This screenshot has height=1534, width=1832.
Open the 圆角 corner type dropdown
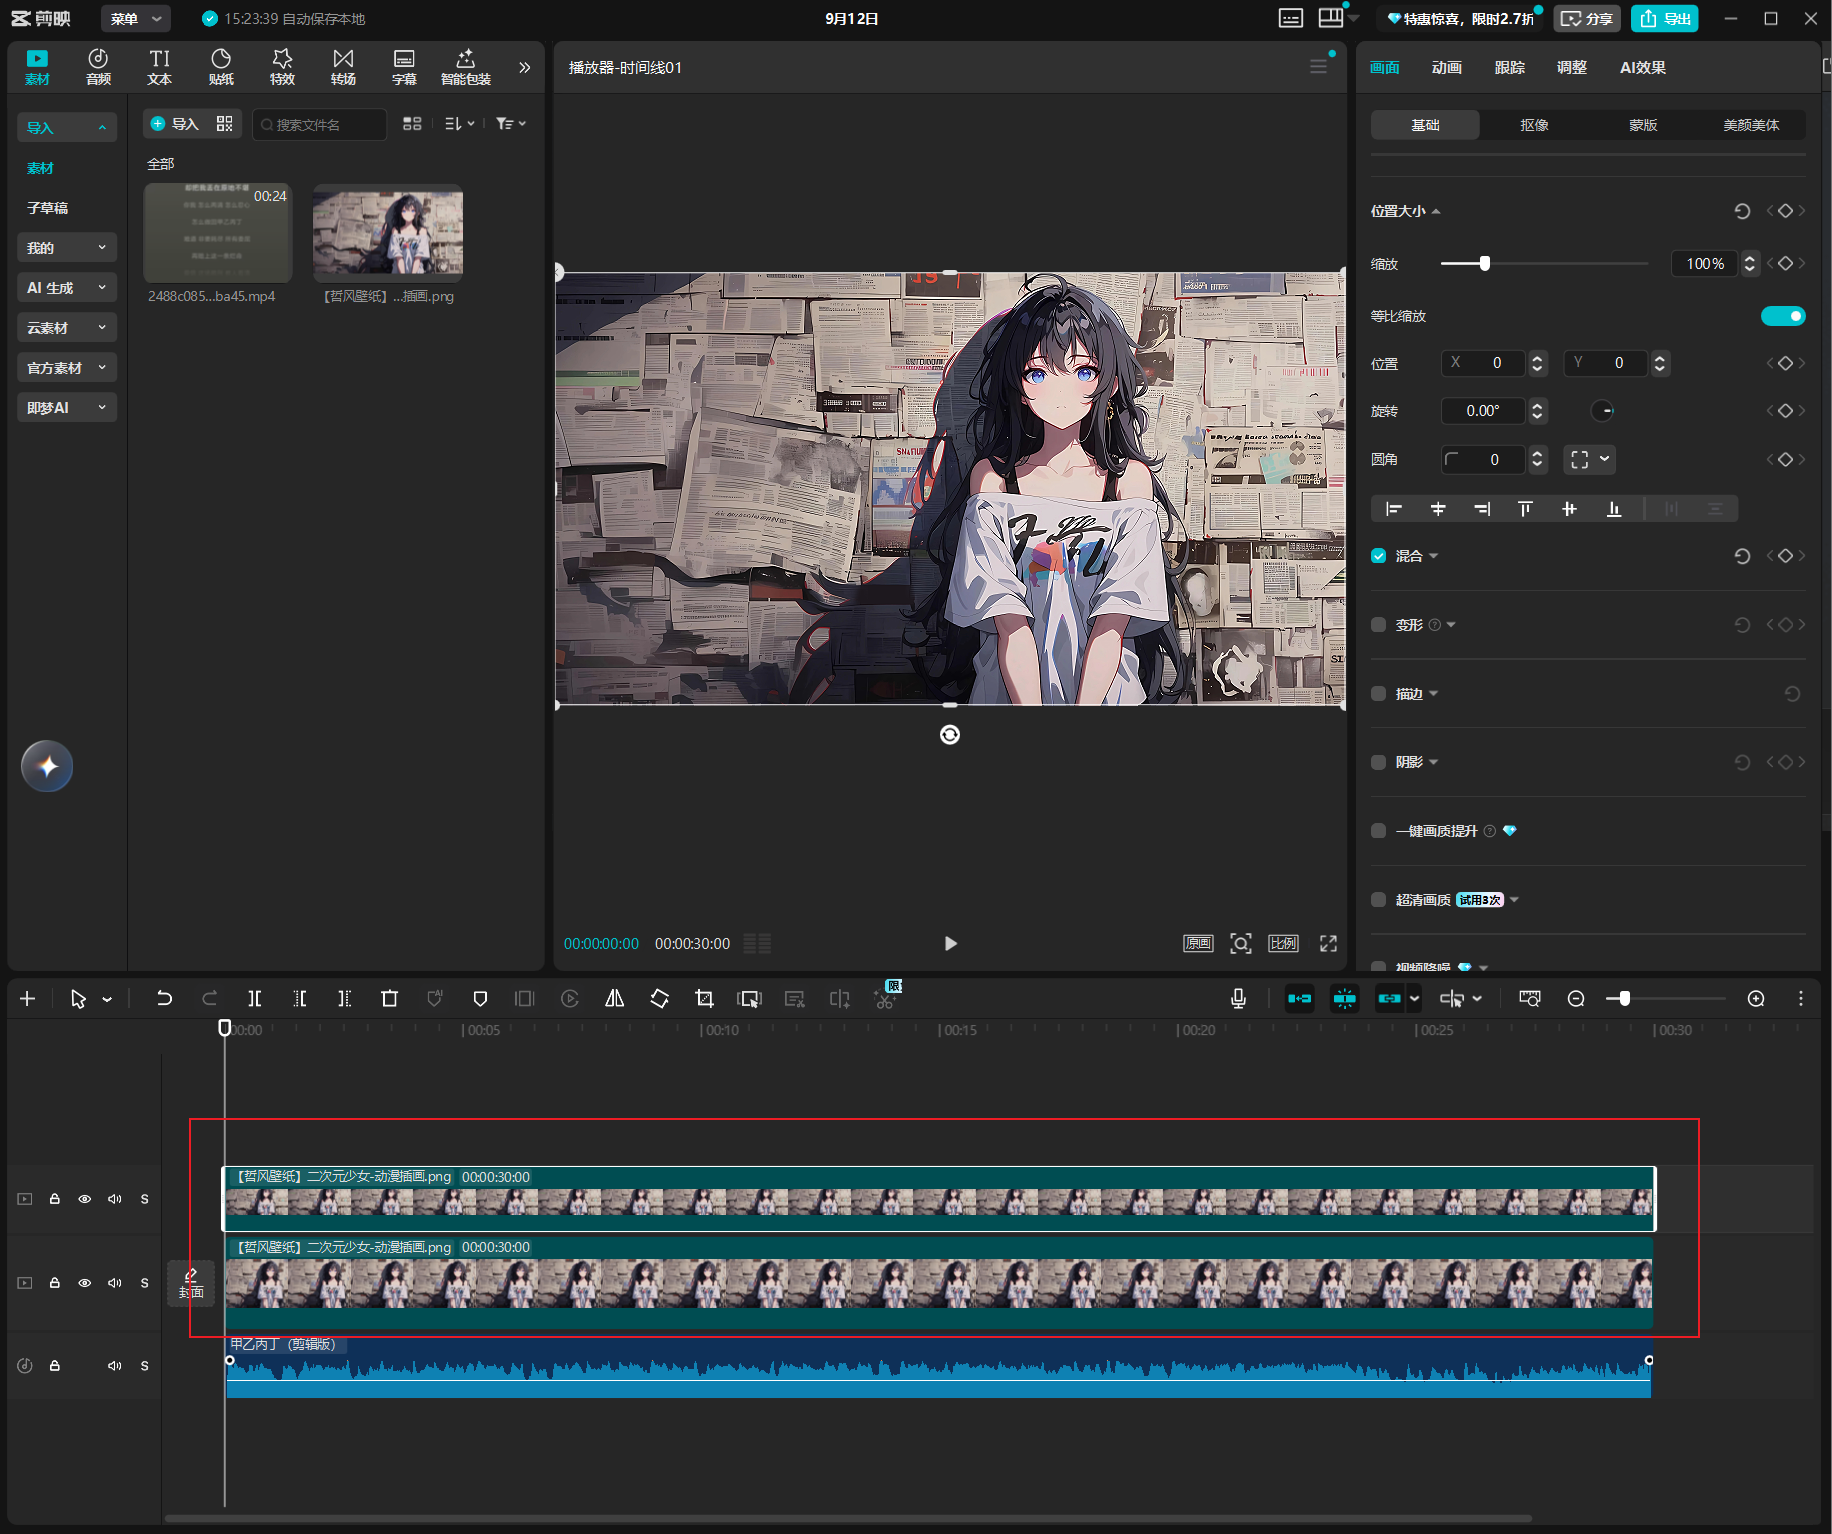(x=1589, y=460)
